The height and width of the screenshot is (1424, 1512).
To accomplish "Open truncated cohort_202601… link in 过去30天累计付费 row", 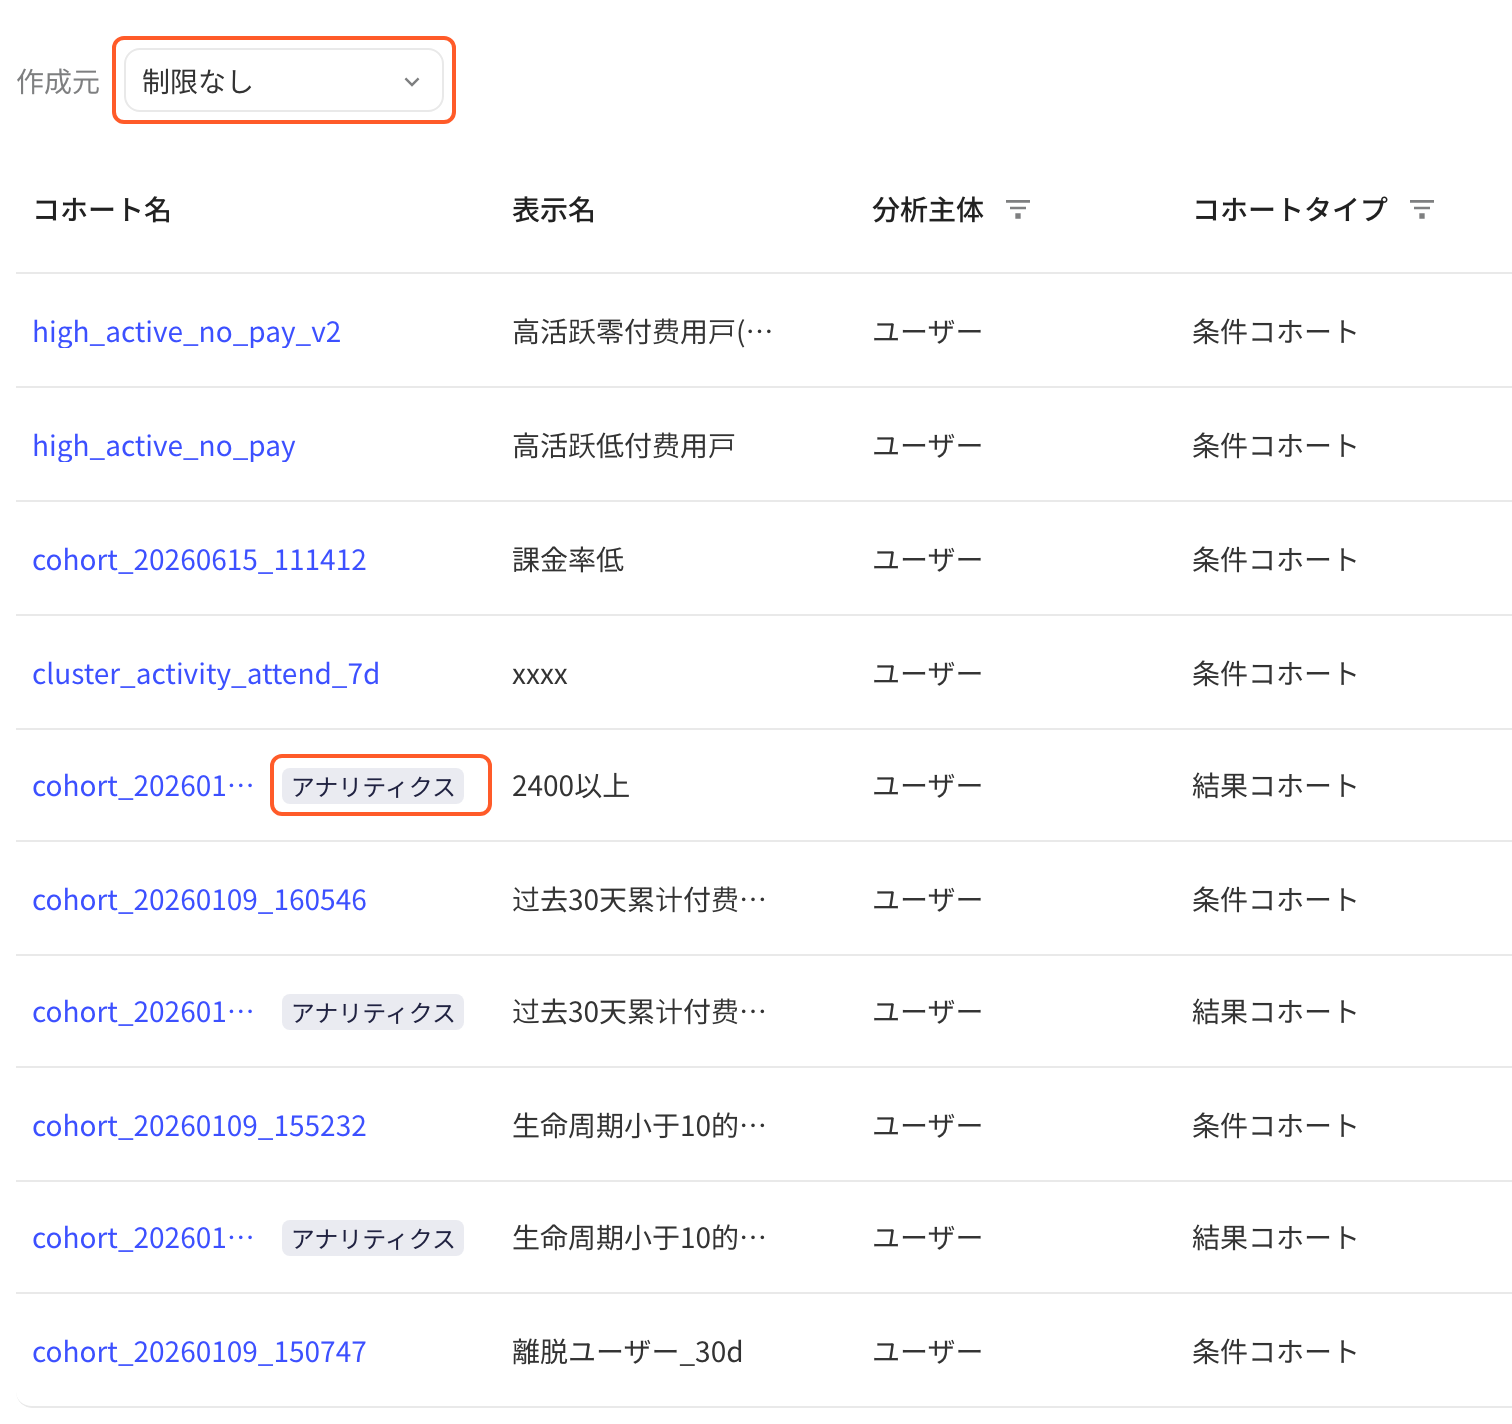I will point(143,1012).
